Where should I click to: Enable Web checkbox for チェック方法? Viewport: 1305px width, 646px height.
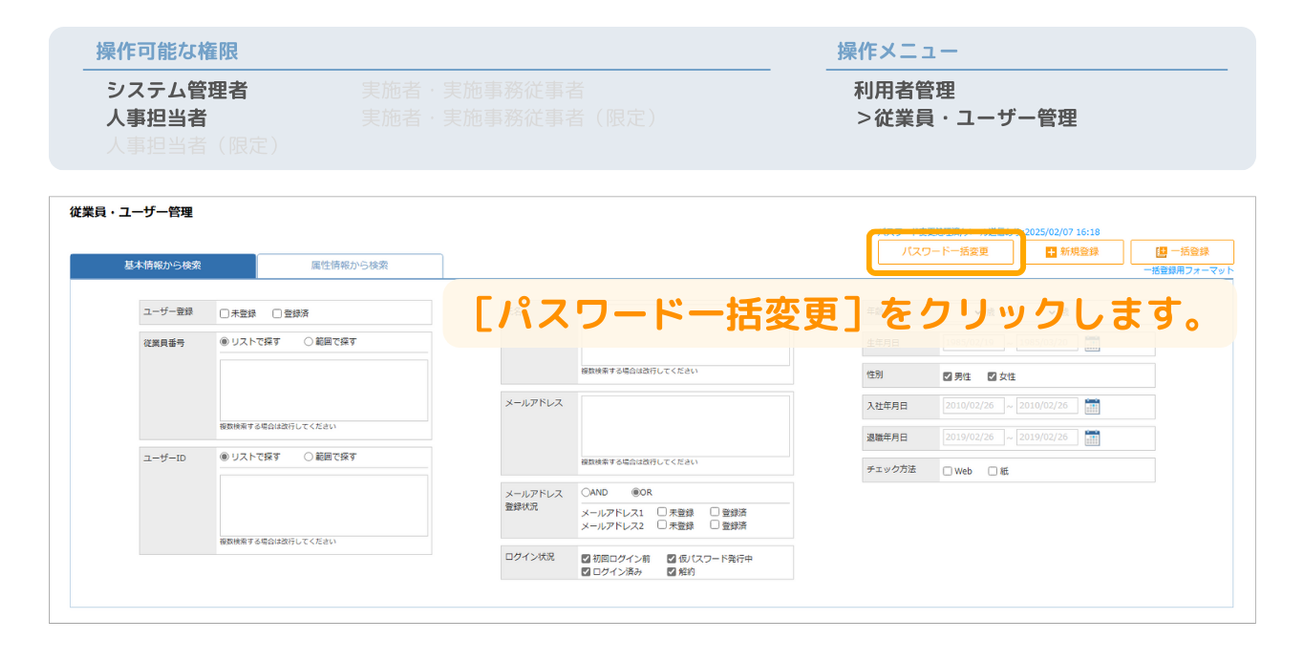[x=948, y=471]
